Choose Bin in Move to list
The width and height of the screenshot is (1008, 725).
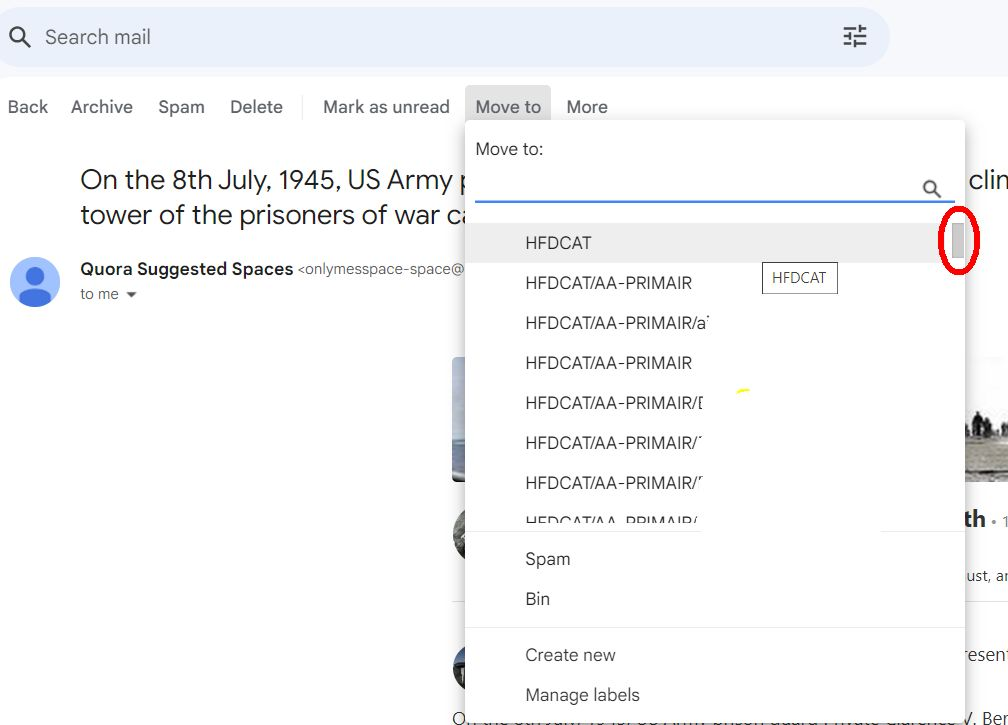538,599
